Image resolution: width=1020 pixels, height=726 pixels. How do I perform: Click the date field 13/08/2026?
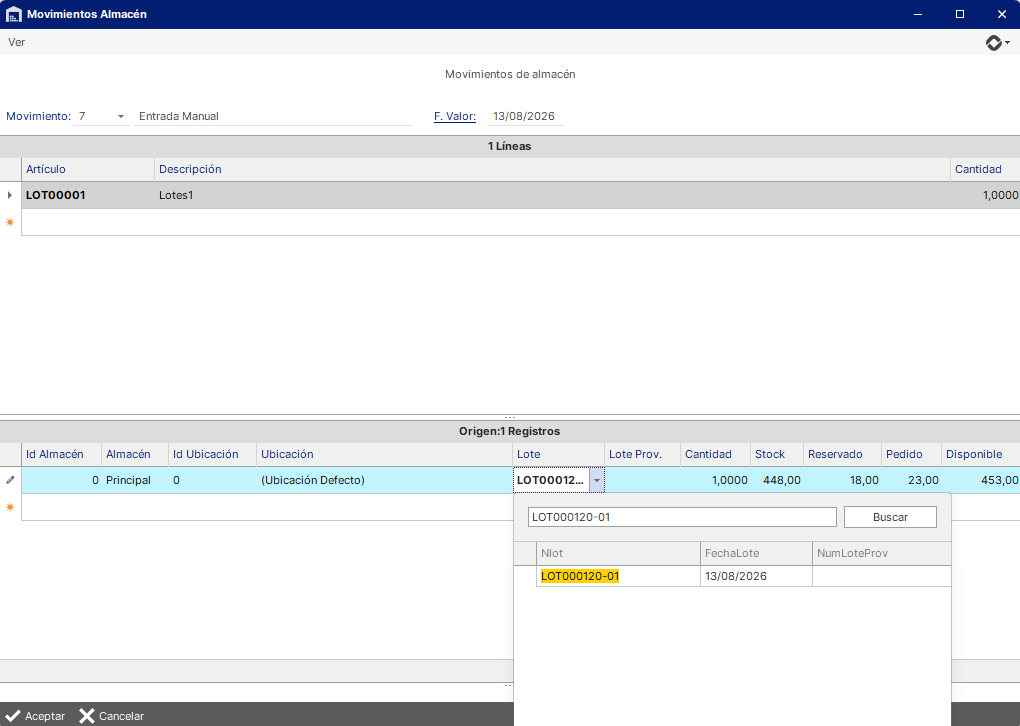point(524,116)
